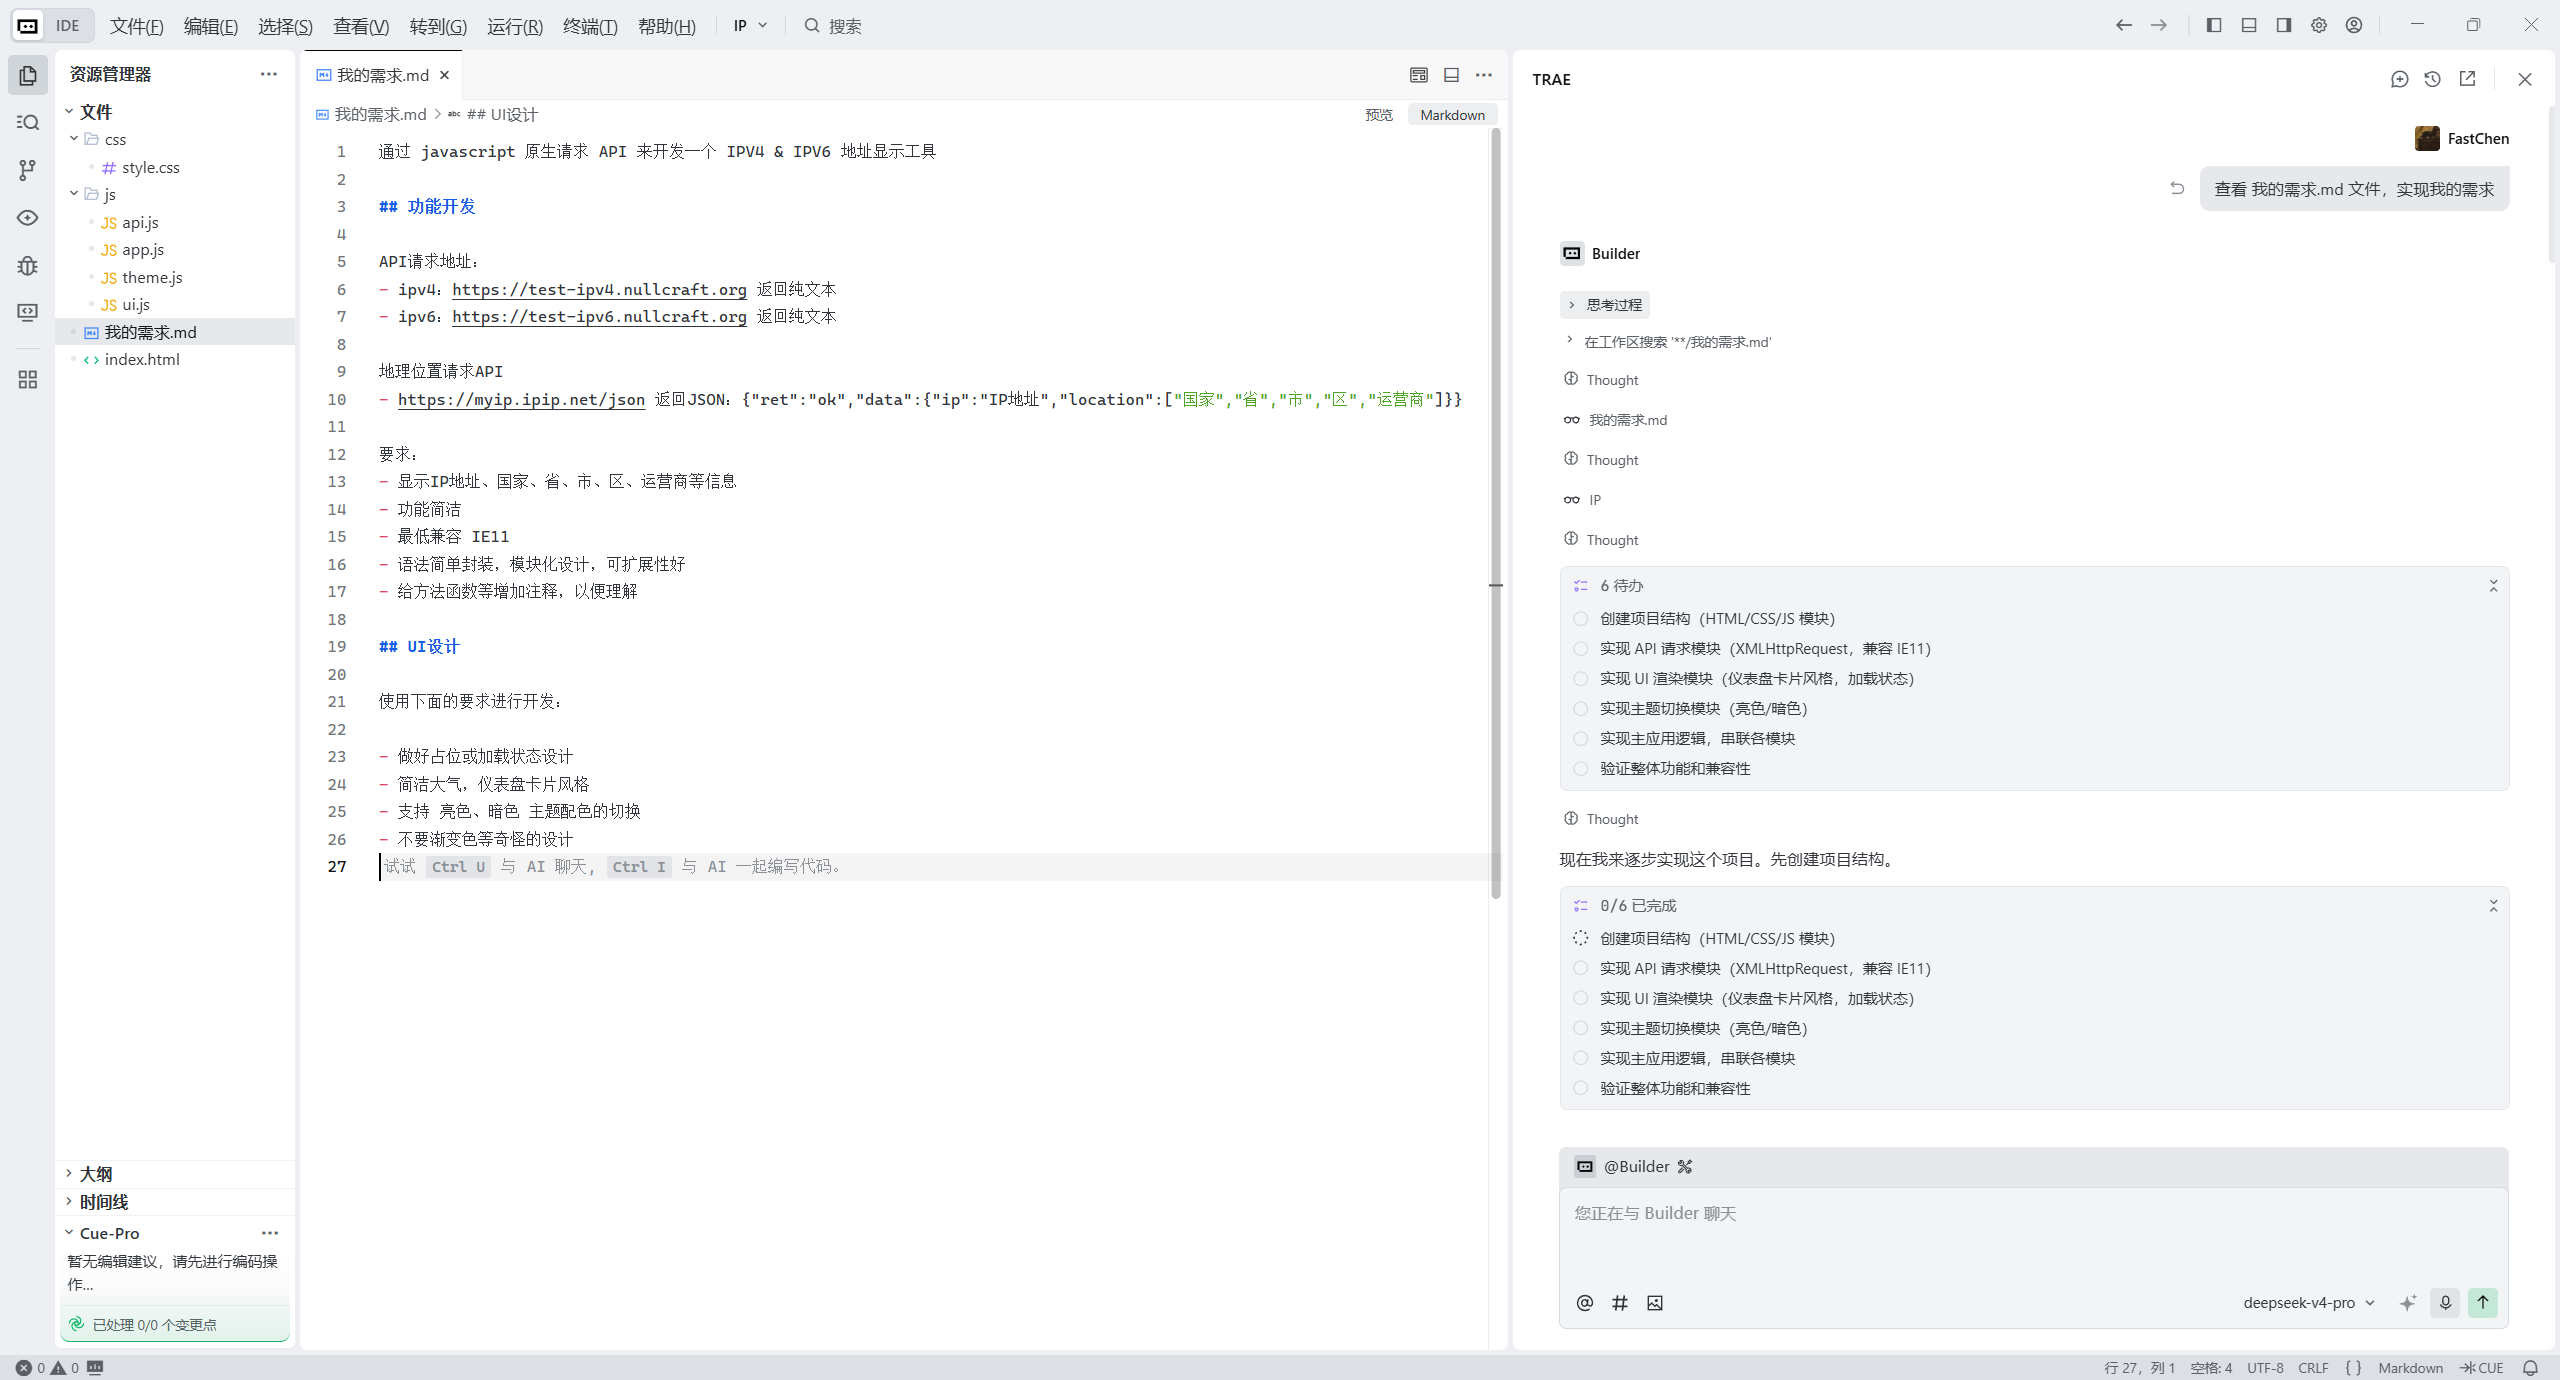Click the image attachment icon in chat input
The width and height of the screenshot is (2560, 1380).
[1653, 1303]
